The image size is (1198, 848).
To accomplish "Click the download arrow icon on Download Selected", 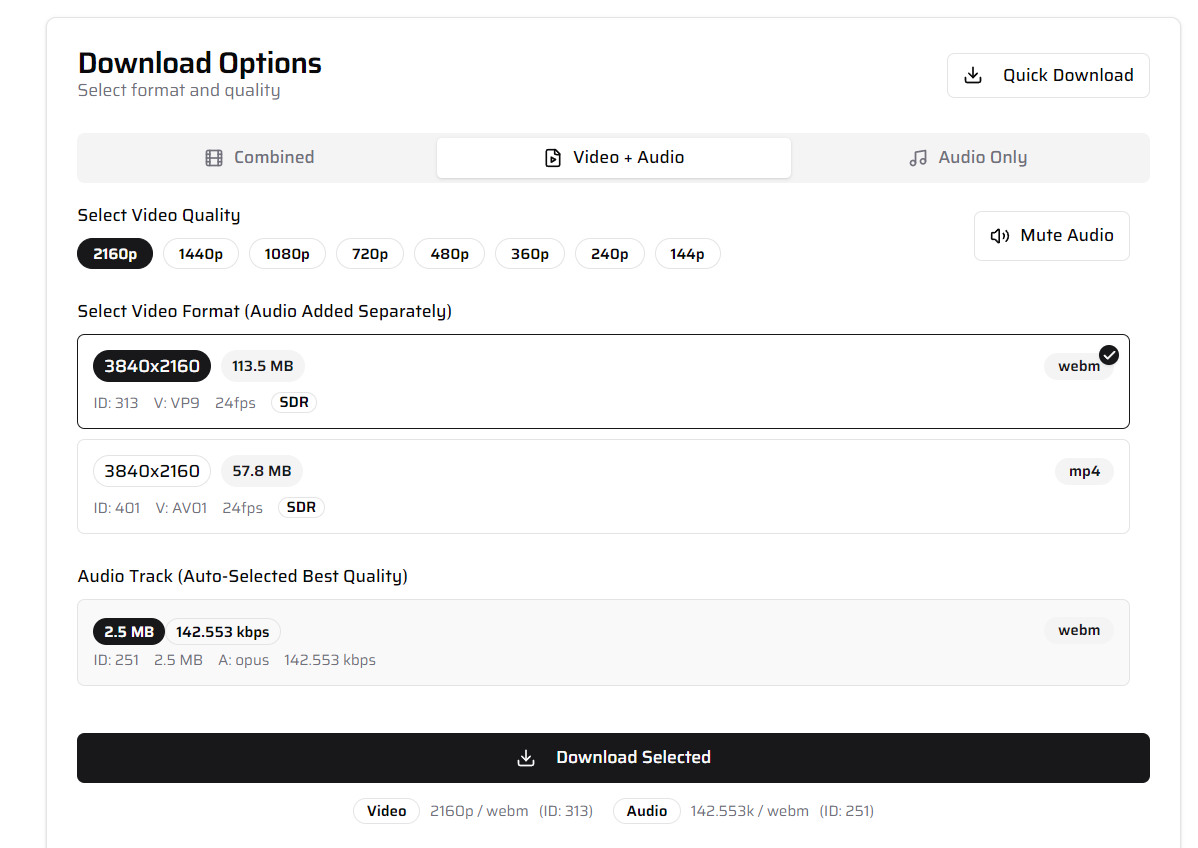I will tap(526, 757).
